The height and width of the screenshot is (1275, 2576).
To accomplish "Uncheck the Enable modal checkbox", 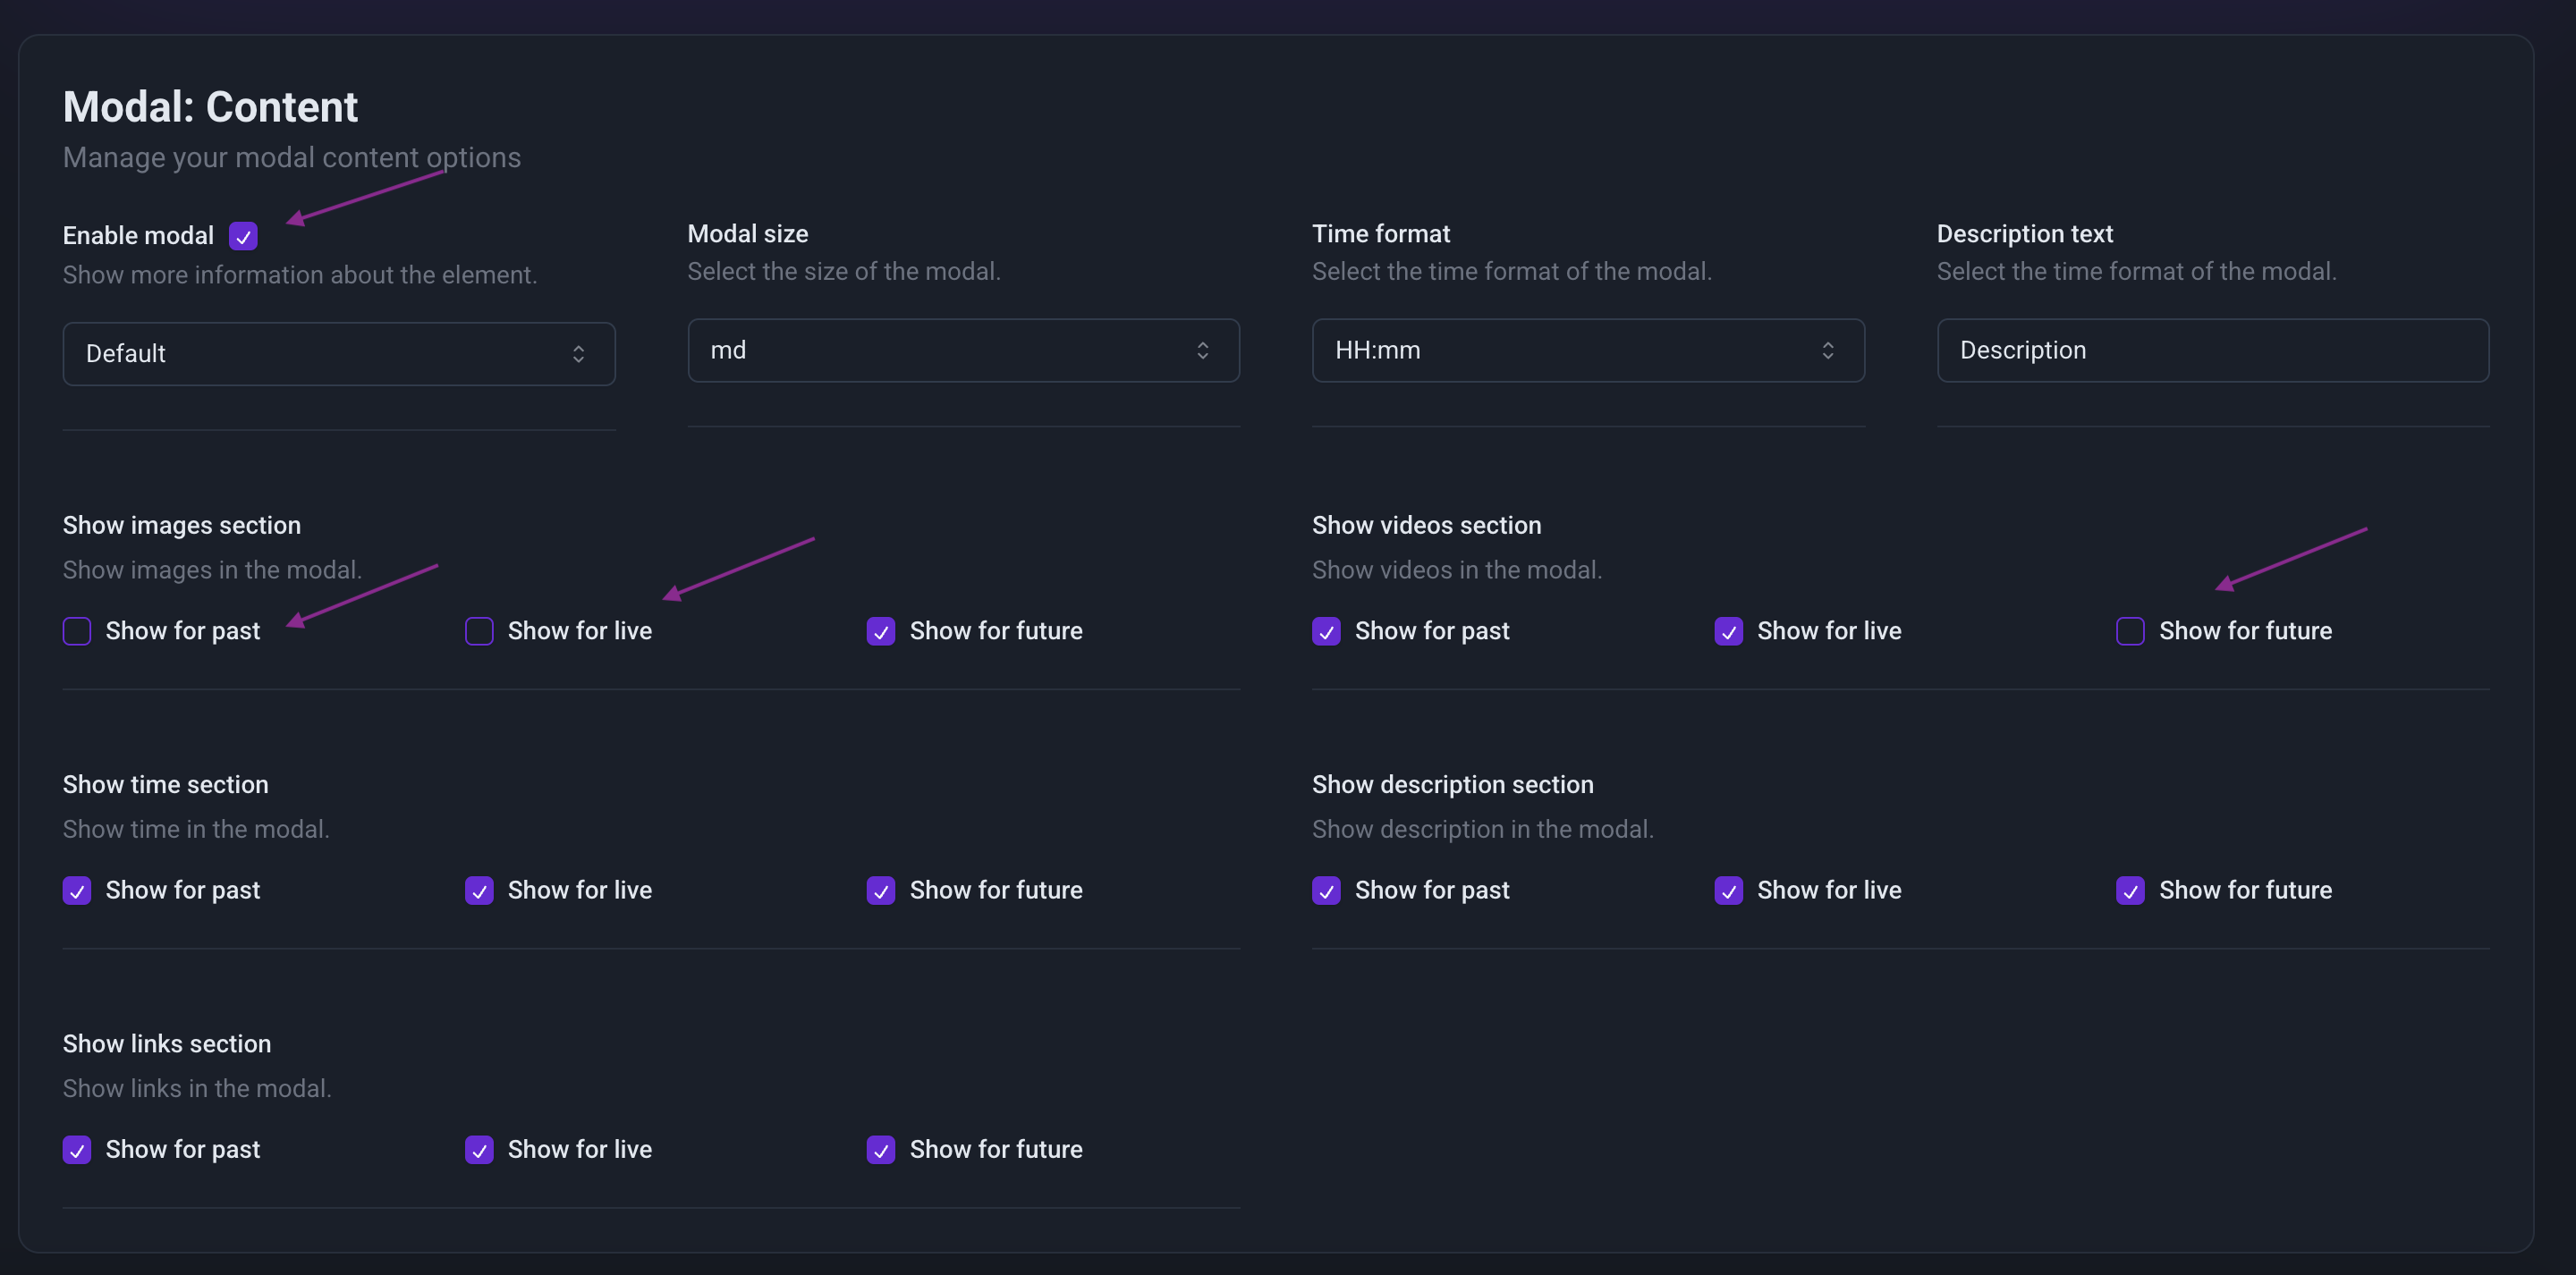I will click(x=243, y=236).
